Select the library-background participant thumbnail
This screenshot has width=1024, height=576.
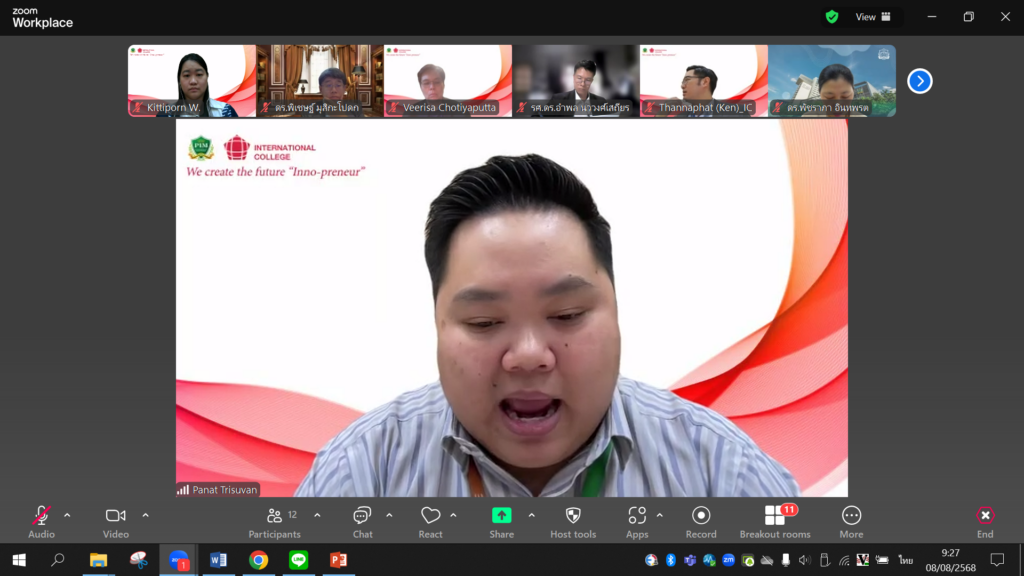320,81
